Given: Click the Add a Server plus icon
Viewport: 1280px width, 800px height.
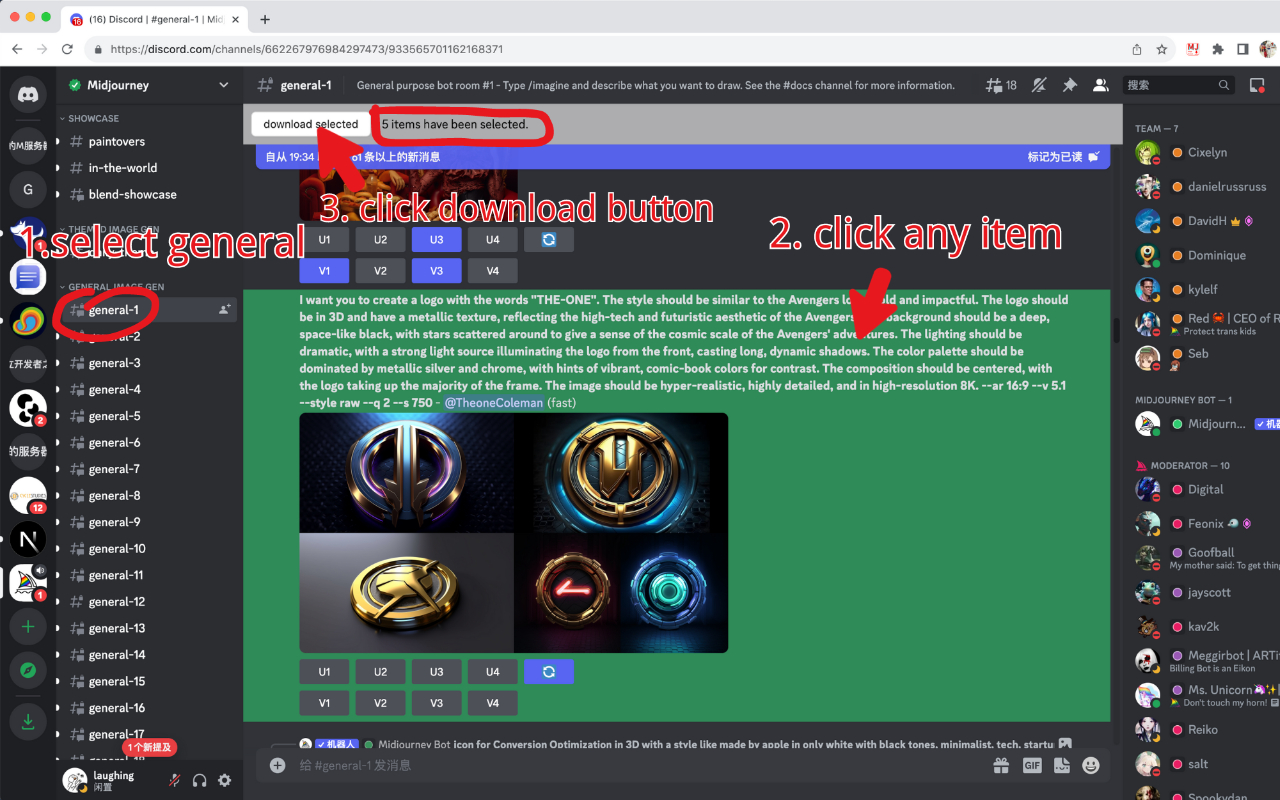Looking at the screenshot, I should [x=28, y=626].
